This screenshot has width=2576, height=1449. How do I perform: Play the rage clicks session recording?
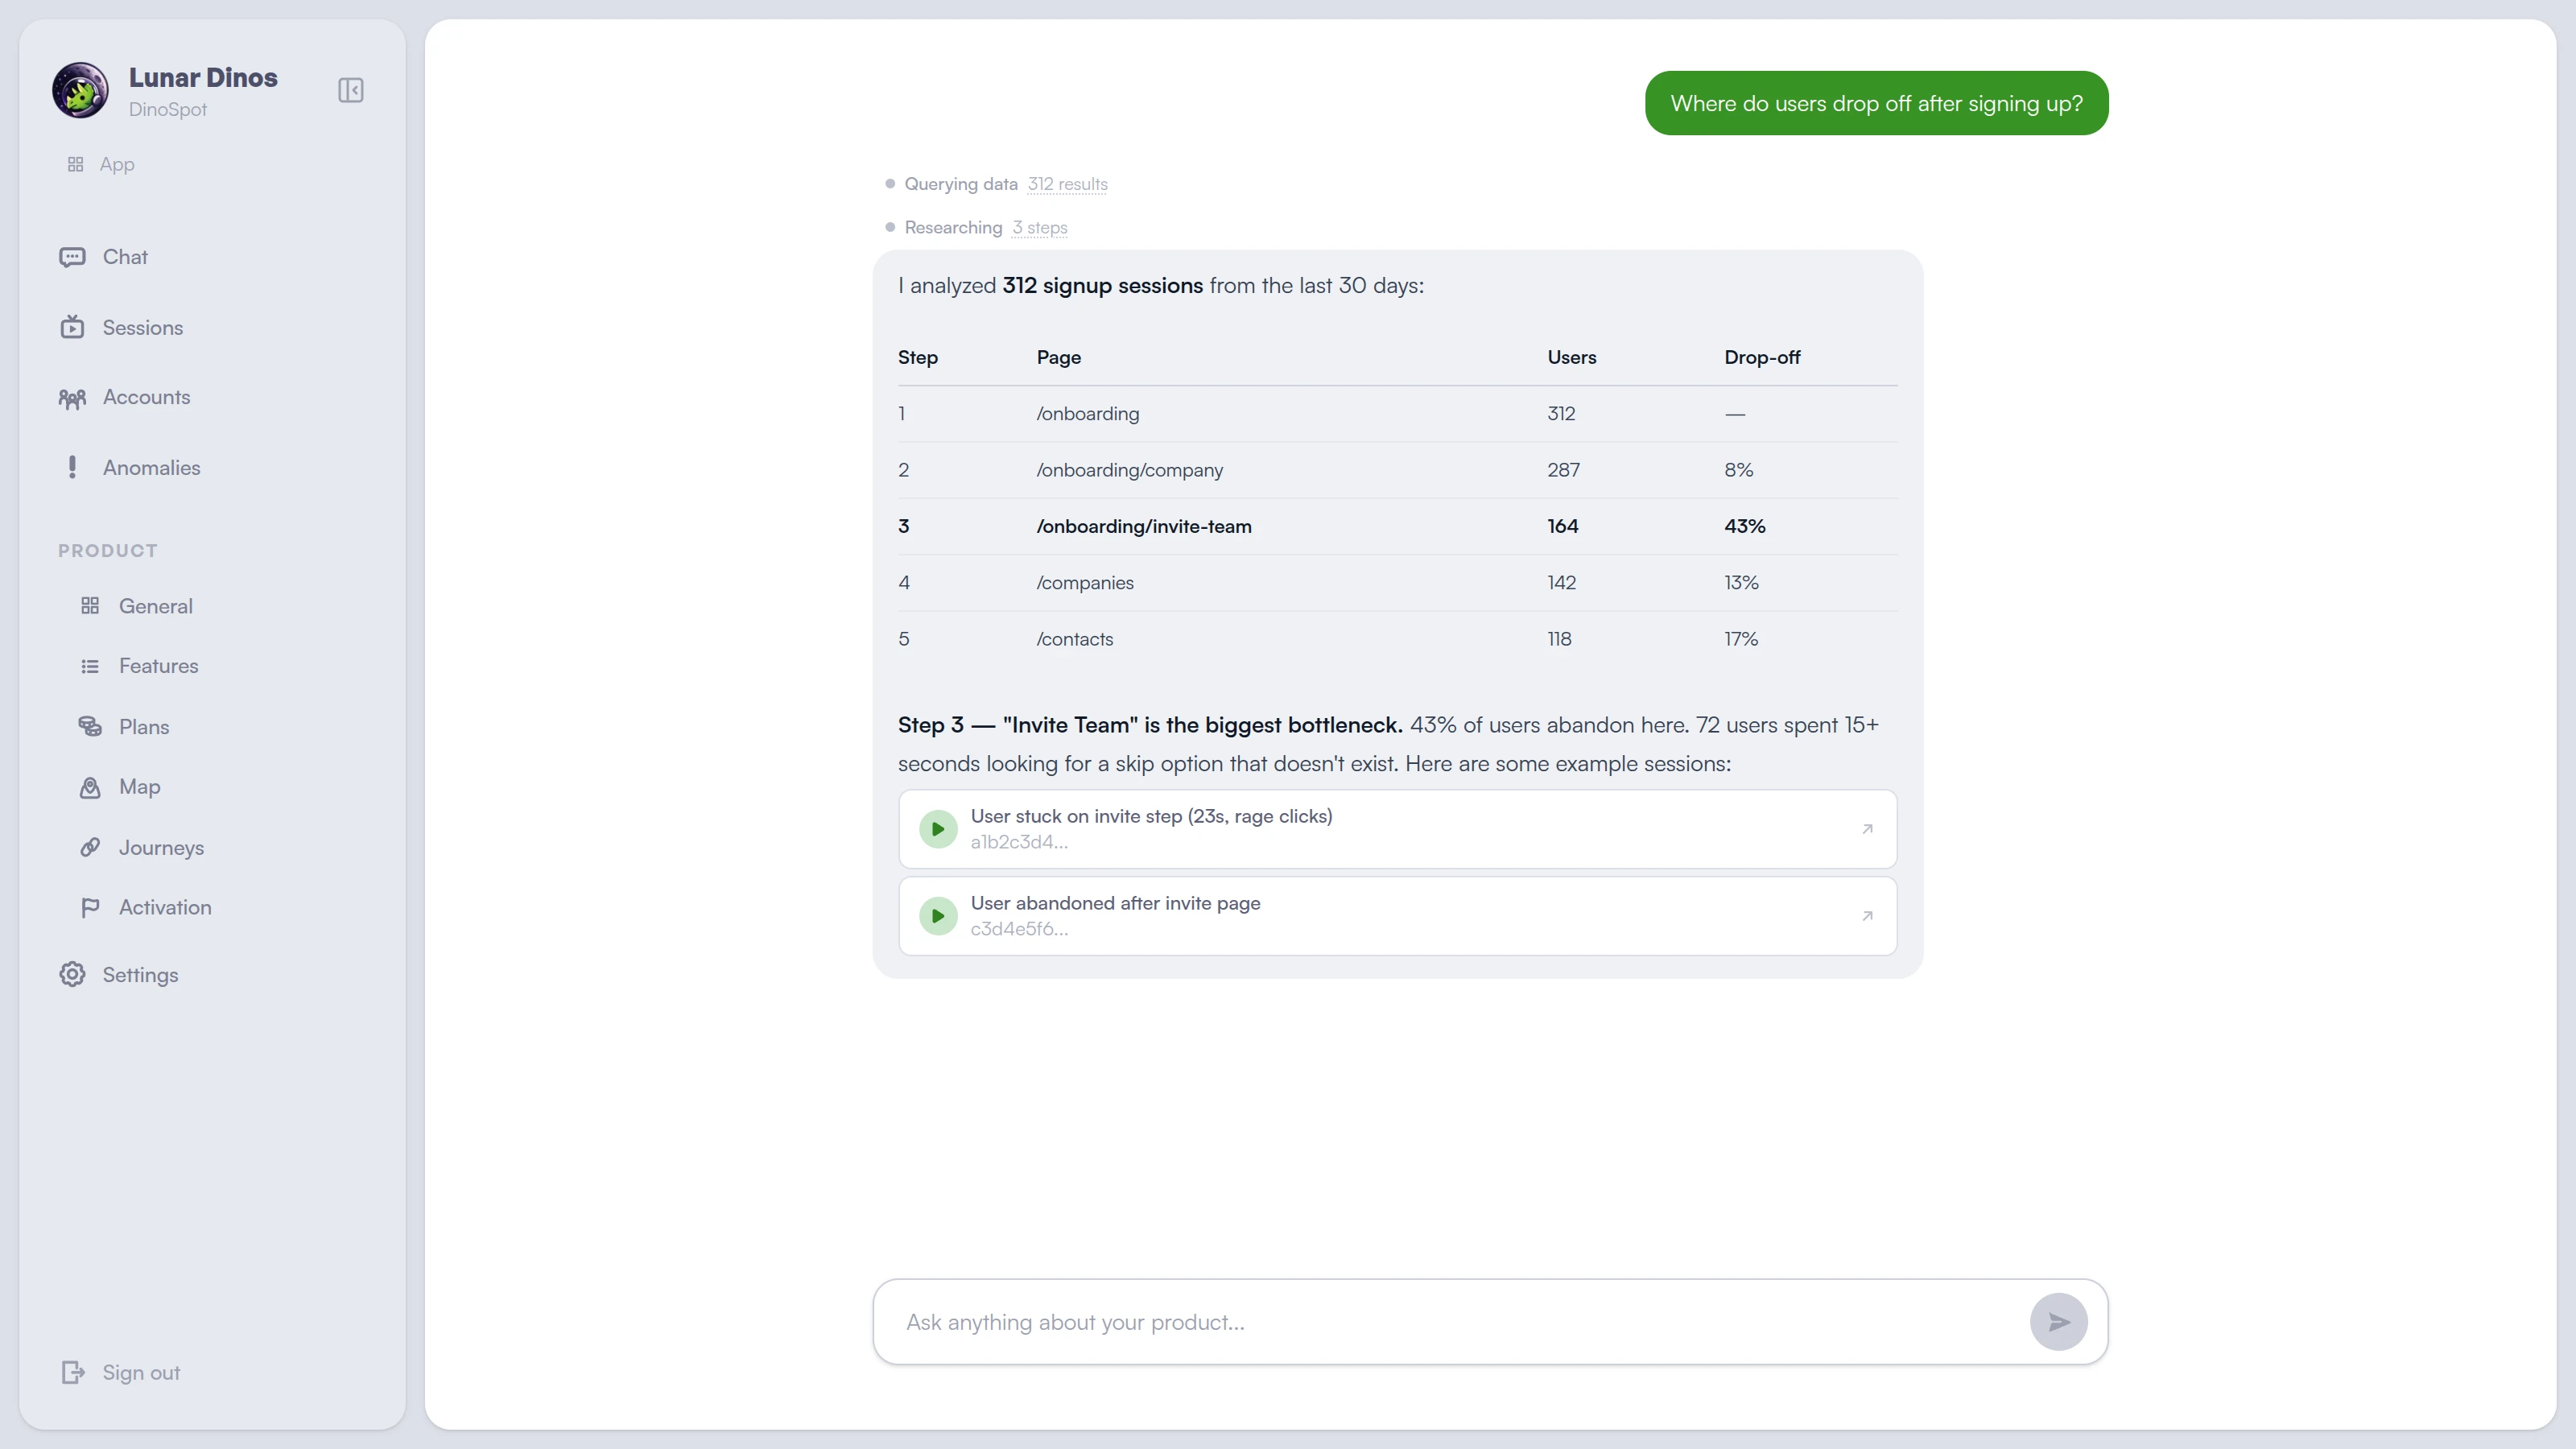(x=938, y=828)
